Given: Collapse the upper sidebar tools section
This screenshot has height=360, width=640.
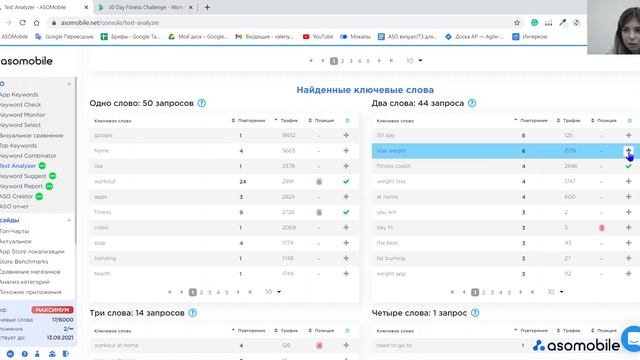Looking at the screenshot, I should pyautogui.click(x=69, y=84).
